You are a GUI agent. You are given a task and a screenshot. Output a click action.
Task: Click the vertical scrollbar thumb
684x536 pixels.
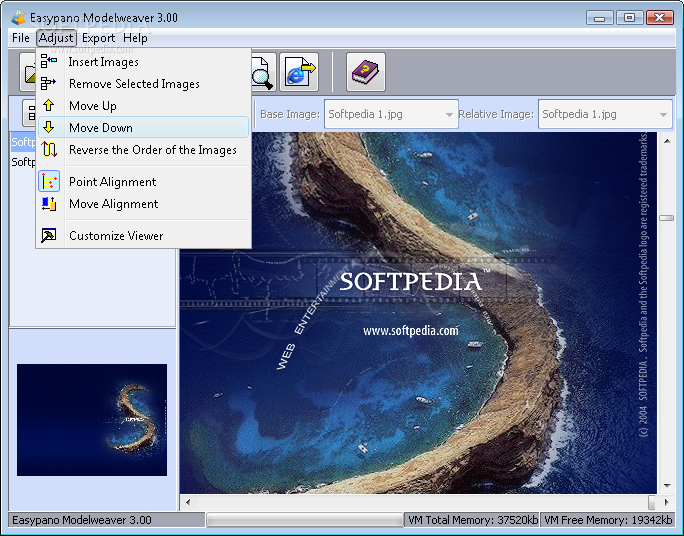coord(667,218)
